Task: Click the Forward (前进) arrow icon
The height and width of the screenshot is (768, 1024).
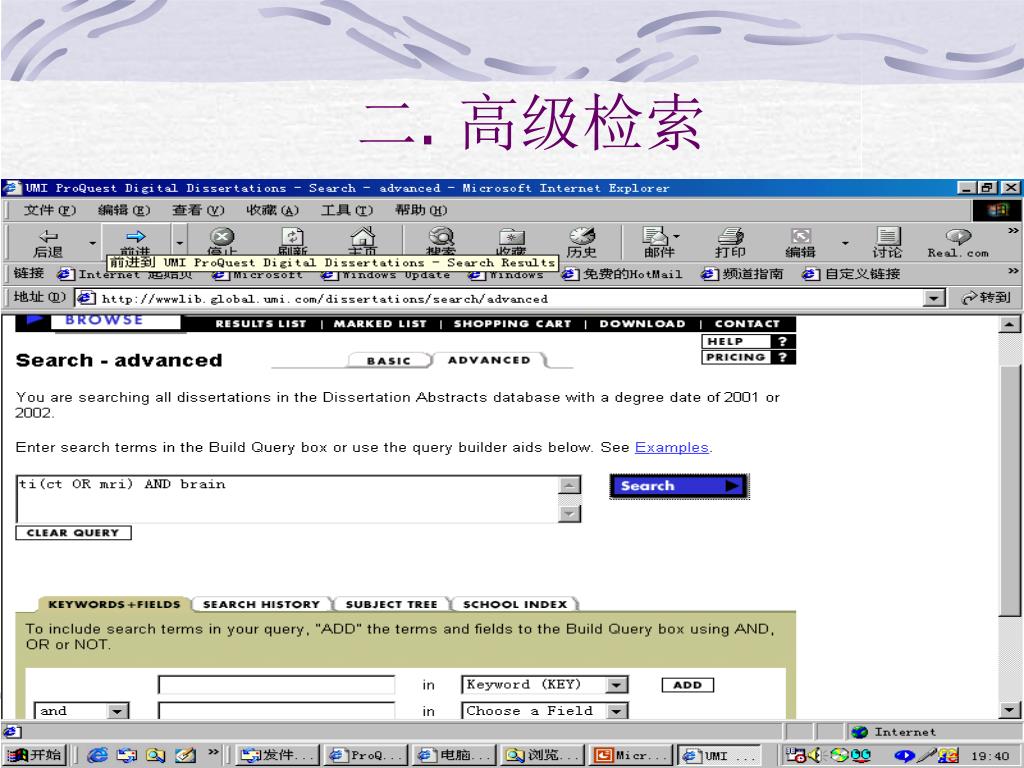Action: (x=135, y=236)
